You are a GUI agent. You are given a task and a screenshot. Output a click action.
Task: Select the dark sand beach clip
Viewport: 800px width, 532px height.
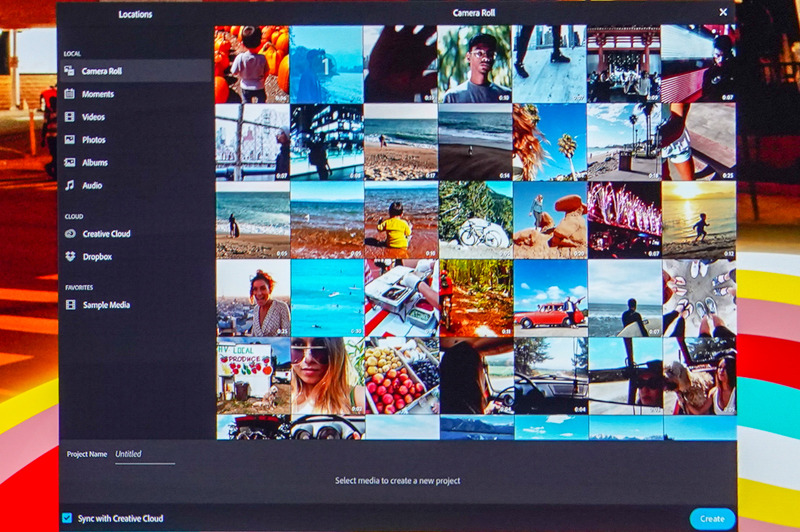pos(475,142)
